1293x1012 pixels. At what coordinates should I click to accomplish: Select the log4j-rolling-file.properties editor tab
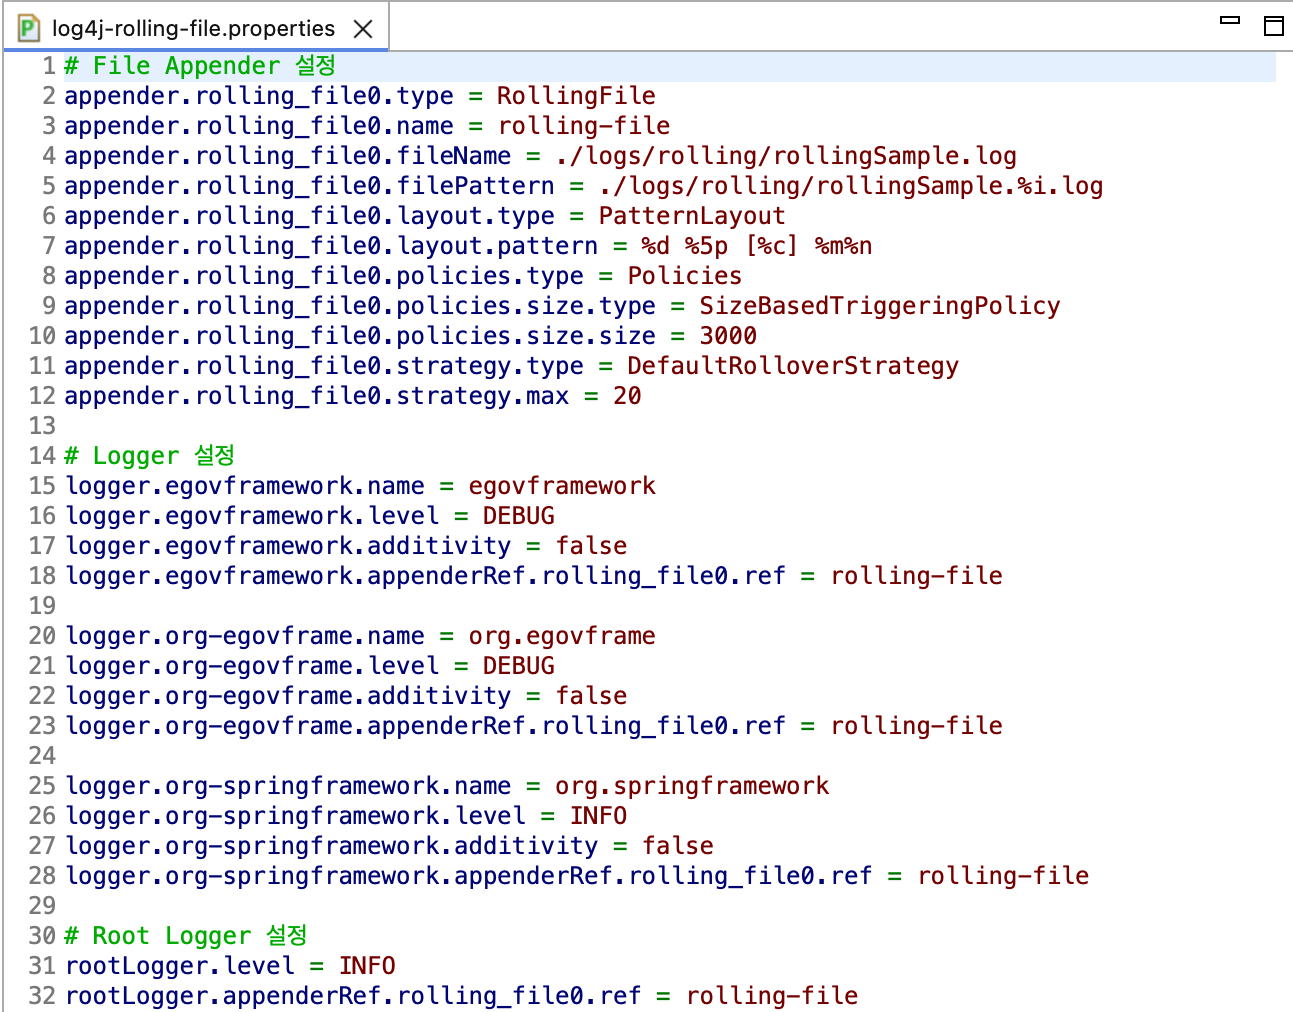(x=192, y=29)
